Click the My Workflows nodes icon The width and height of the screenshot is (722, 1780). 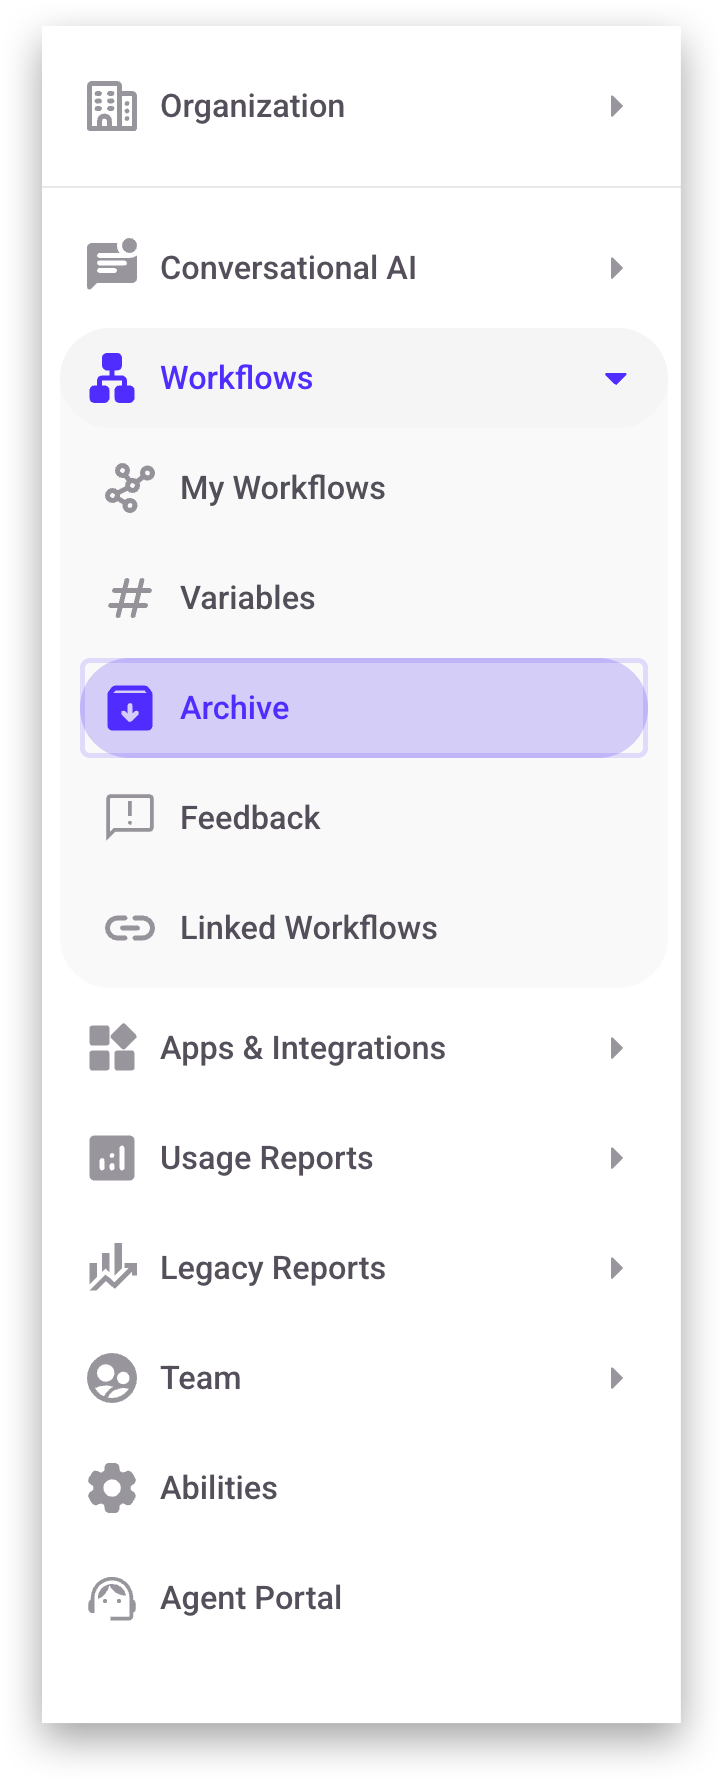click(x=130, y=488)
